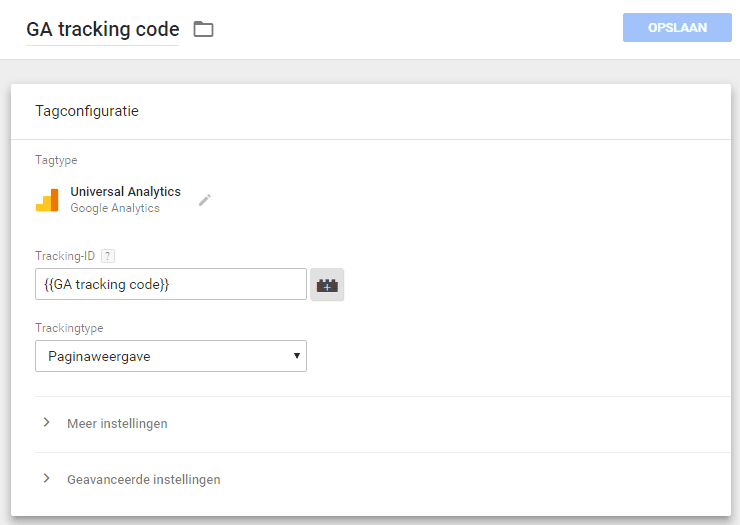The image size is (740, 525).
Task: Click the Trackingtype label
Action: 69,328
